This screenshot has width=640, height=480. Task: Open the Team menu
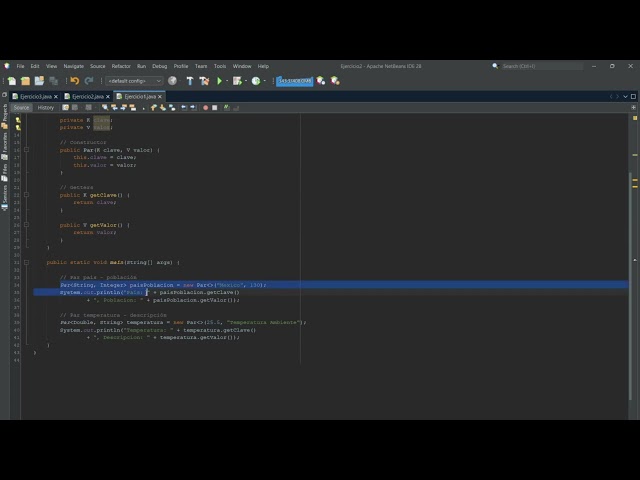click(201, 66)
